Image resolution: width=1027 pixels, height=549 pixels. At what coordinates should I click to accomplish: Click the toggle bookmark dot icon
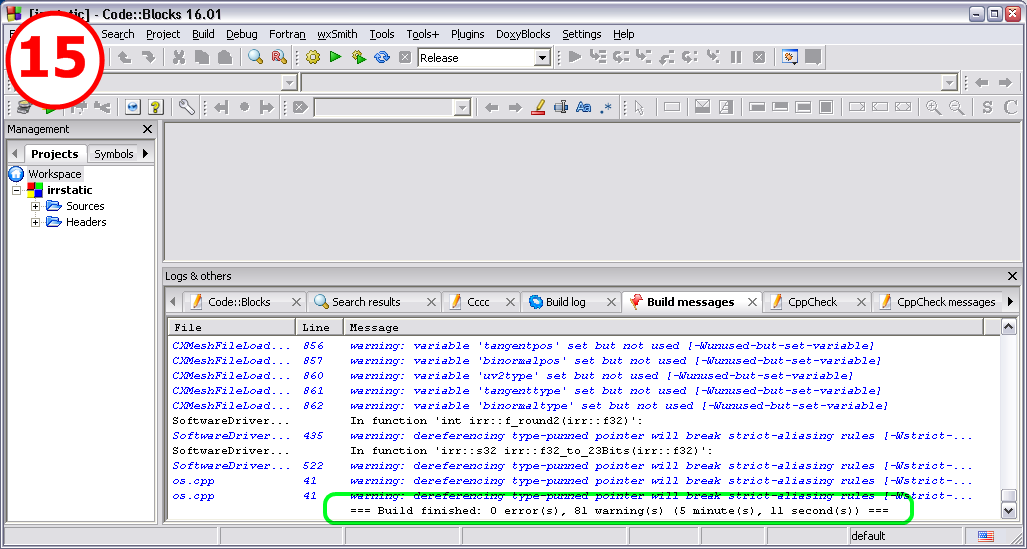pyautogui.click(x=244, y=107)
